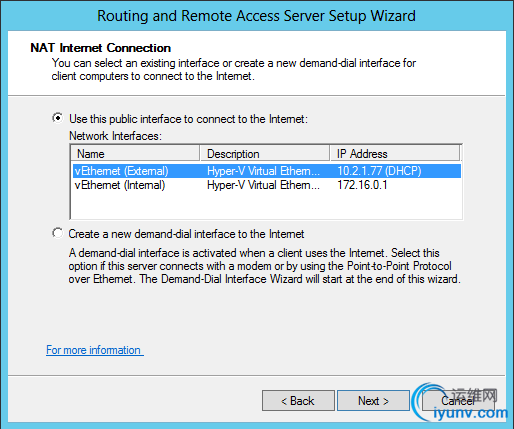Sort the list by the Description column header

coord(265,153)
